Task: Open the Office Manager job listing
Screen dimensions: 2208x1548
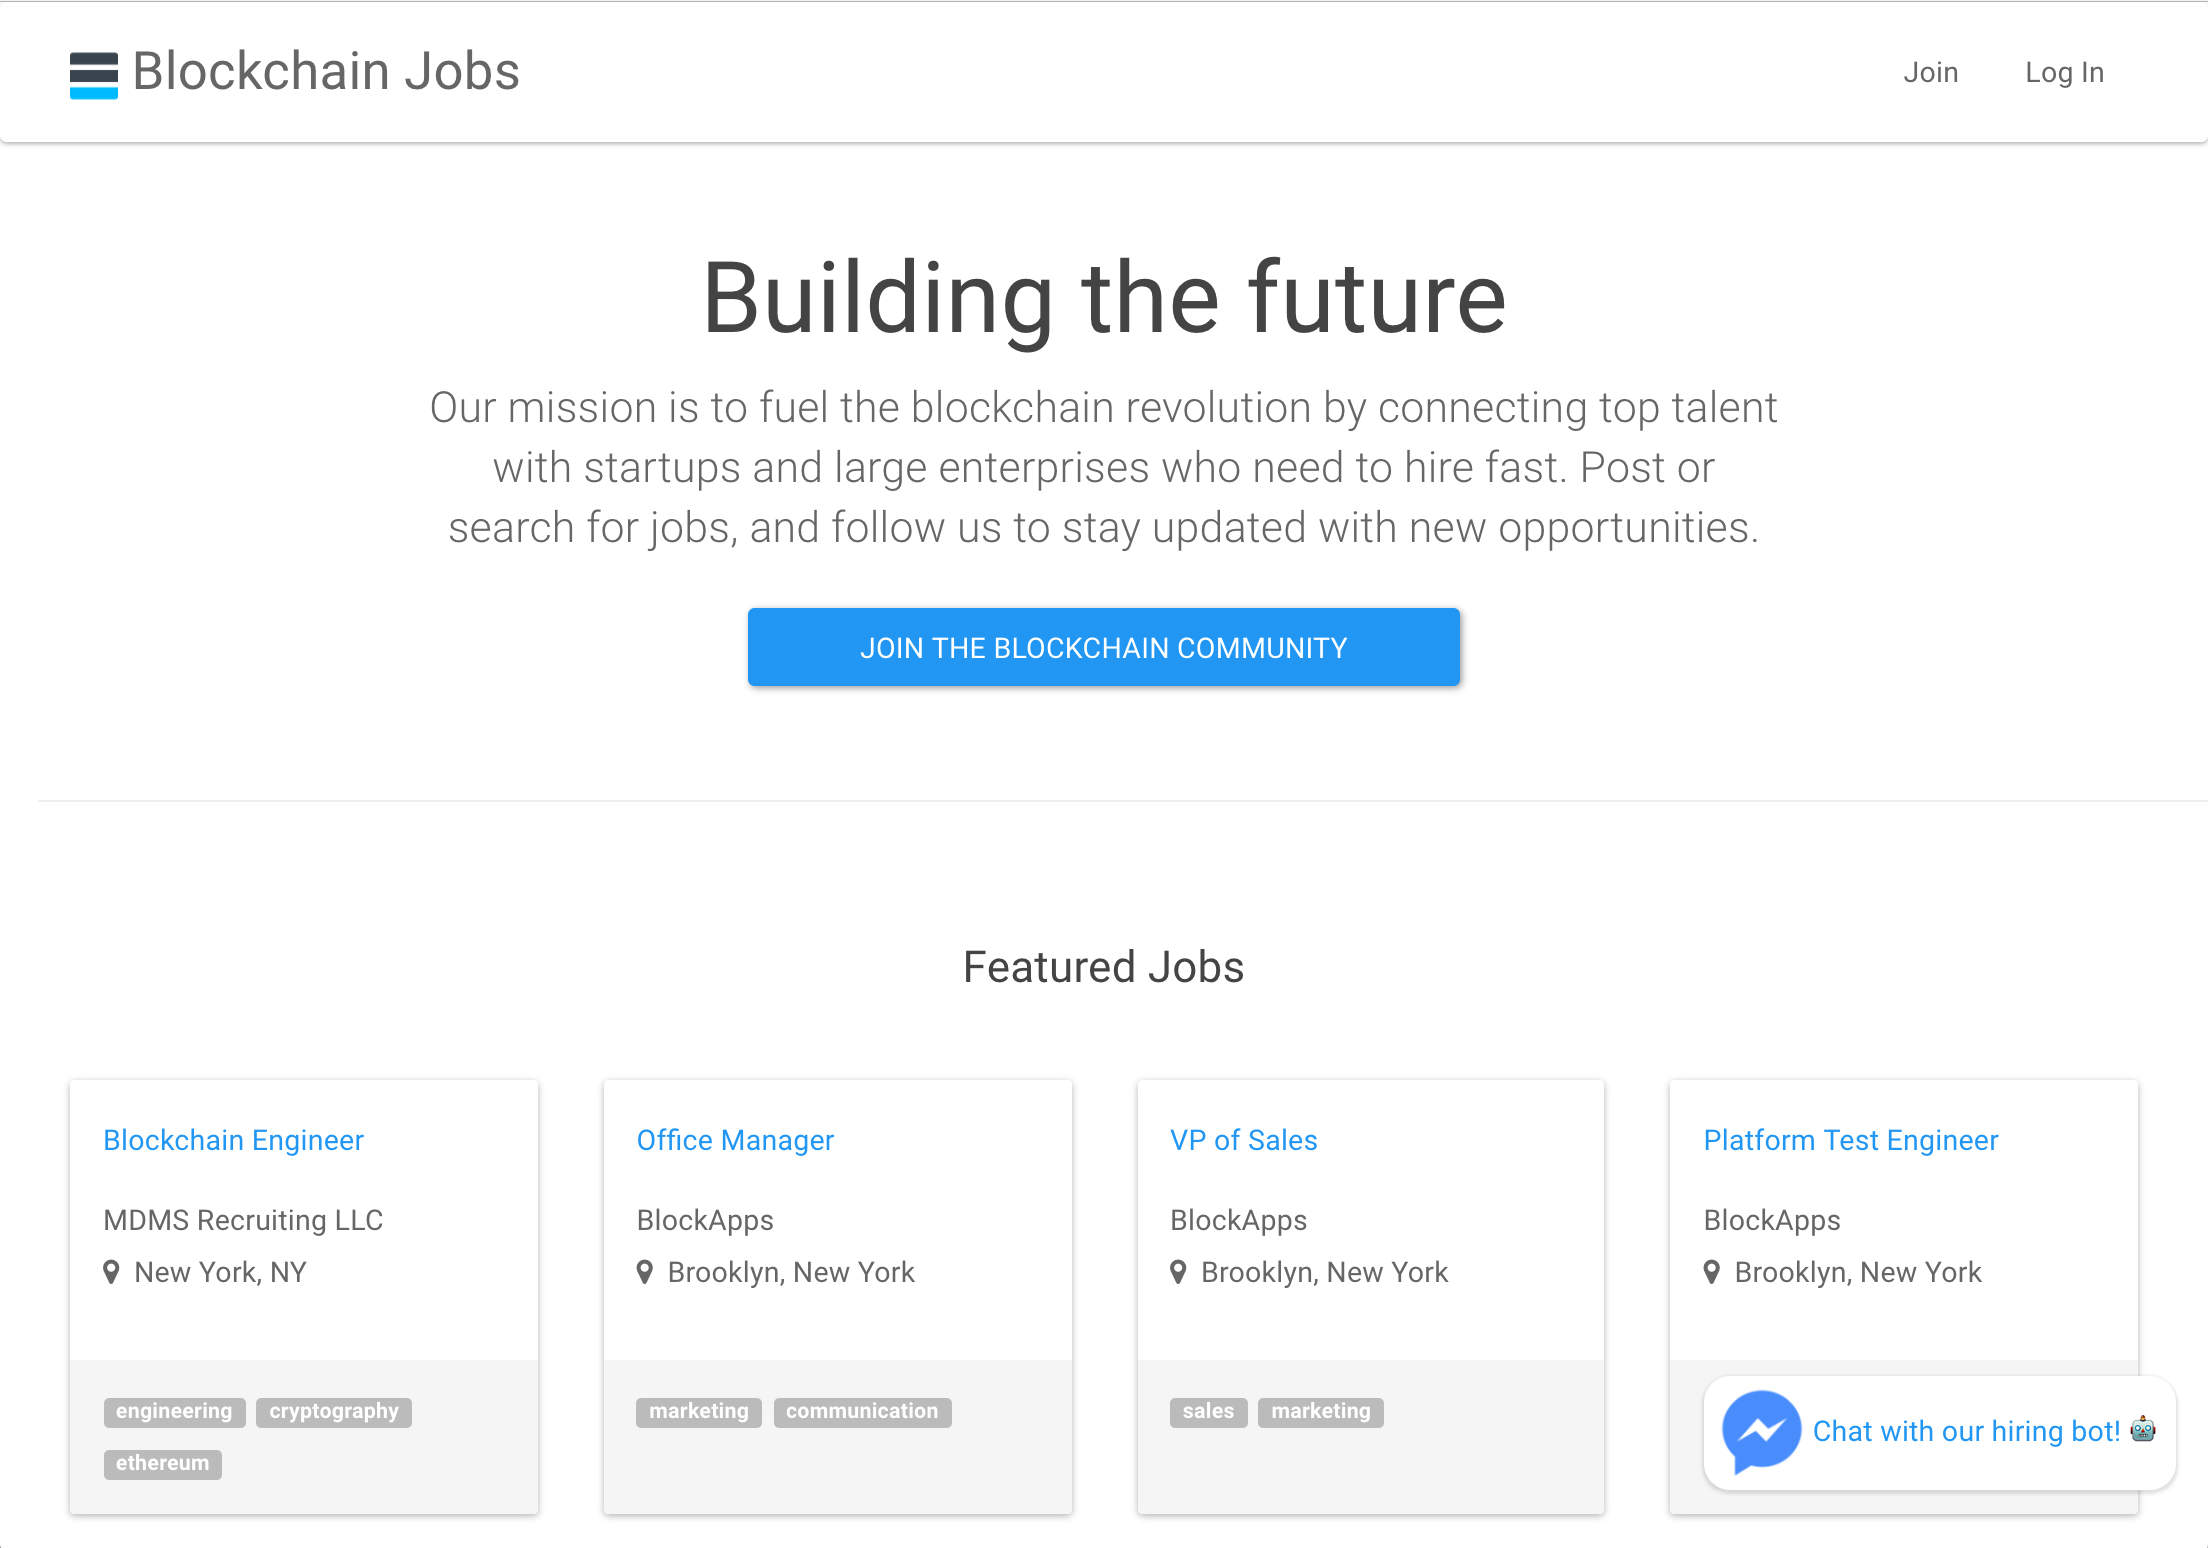Action: [x=735, y=1139]
